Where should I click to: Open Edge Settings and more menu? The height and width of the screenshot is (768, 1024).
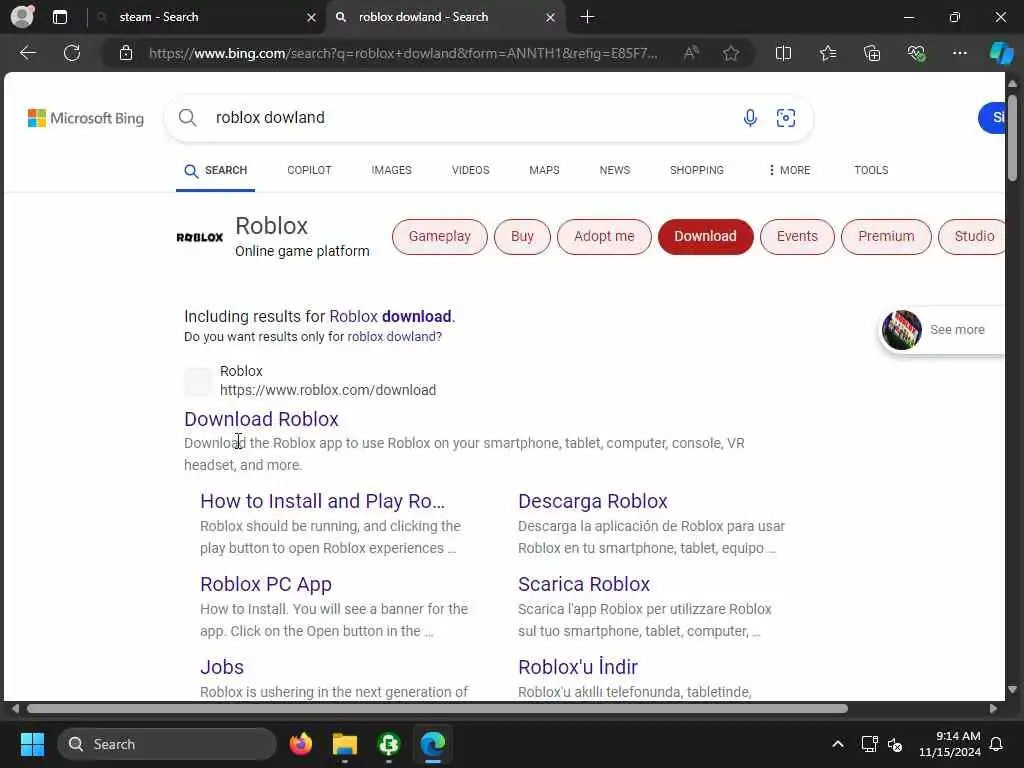pyautogui.click(x=959, y=53)
